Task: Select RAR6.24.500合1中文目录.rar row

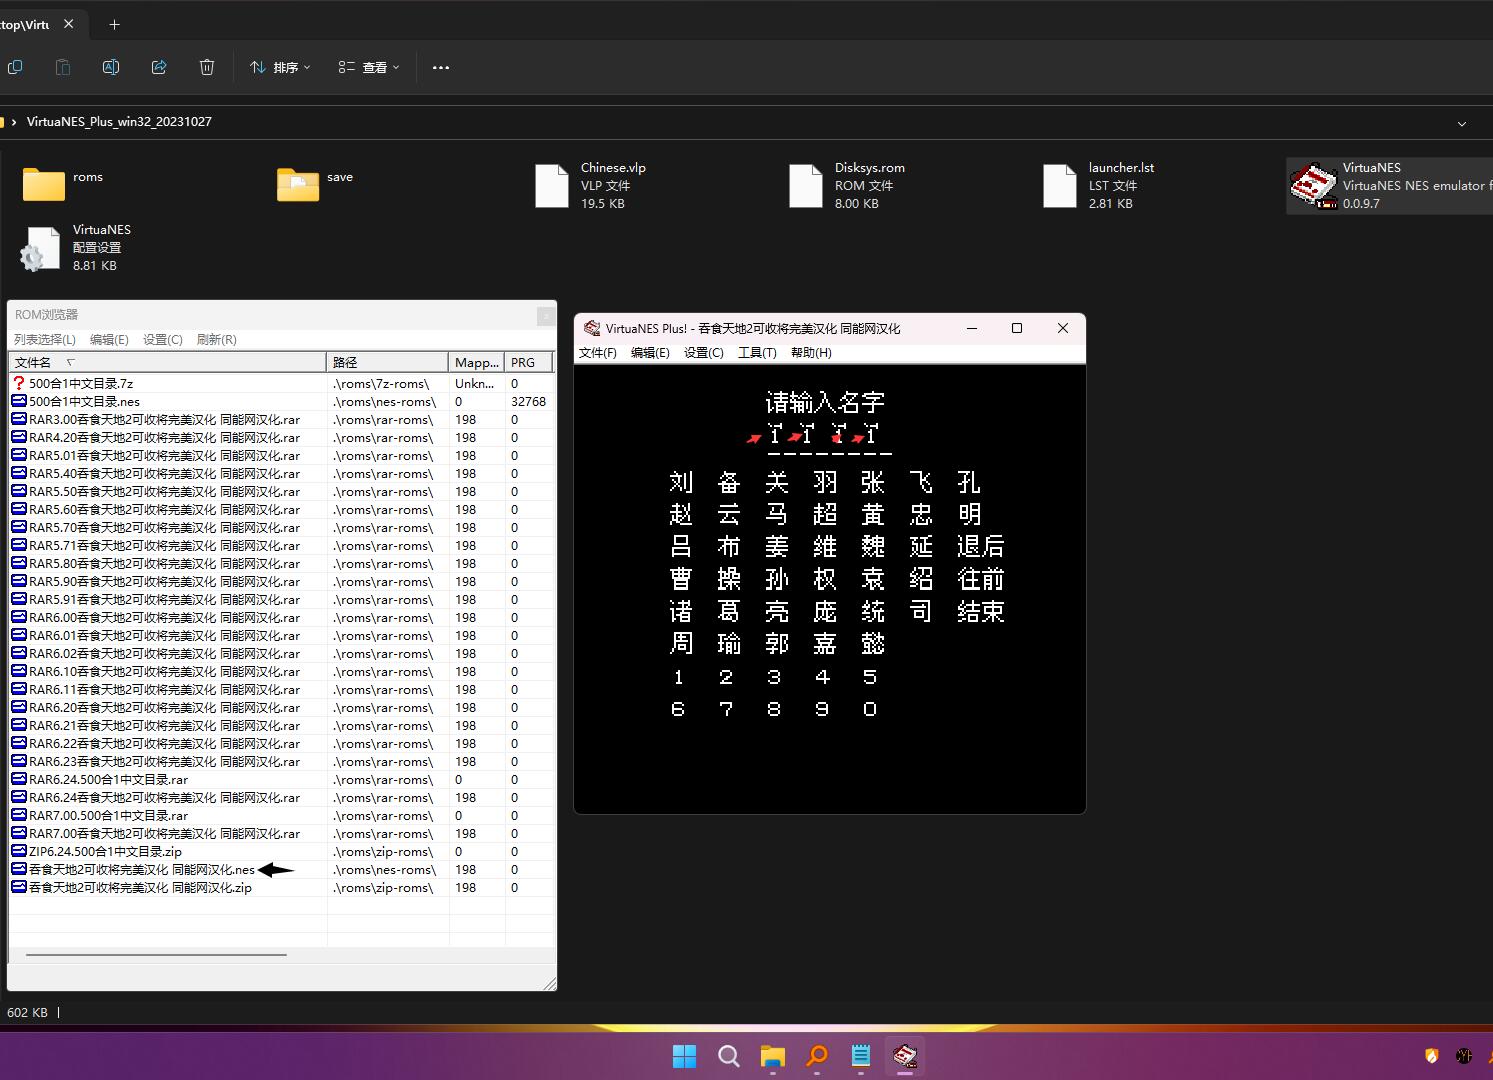Action: point(281,779)
